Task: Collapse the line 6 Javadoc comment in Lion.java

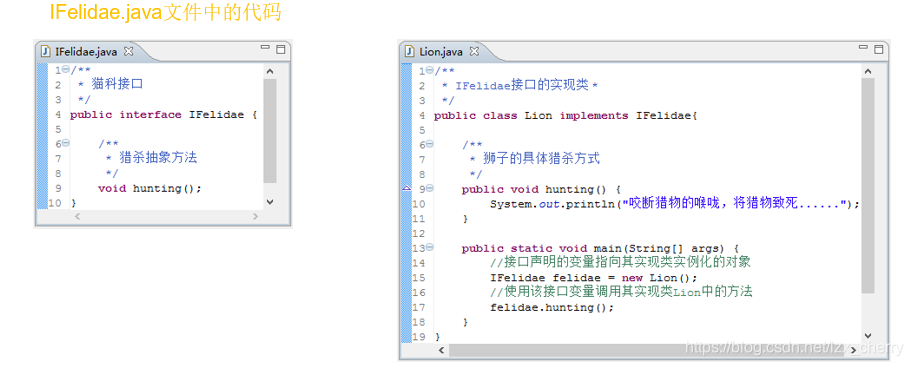Action: (430, 144)
